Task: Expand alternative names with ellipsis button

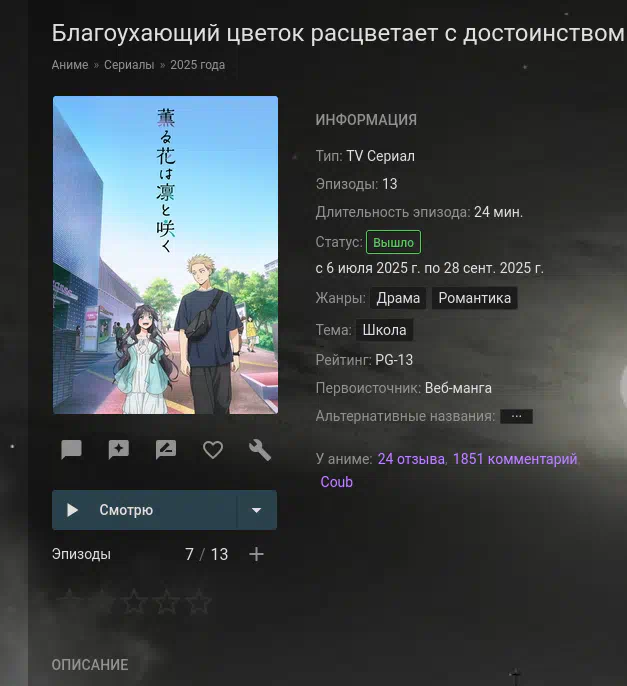Action: [516, 416]
